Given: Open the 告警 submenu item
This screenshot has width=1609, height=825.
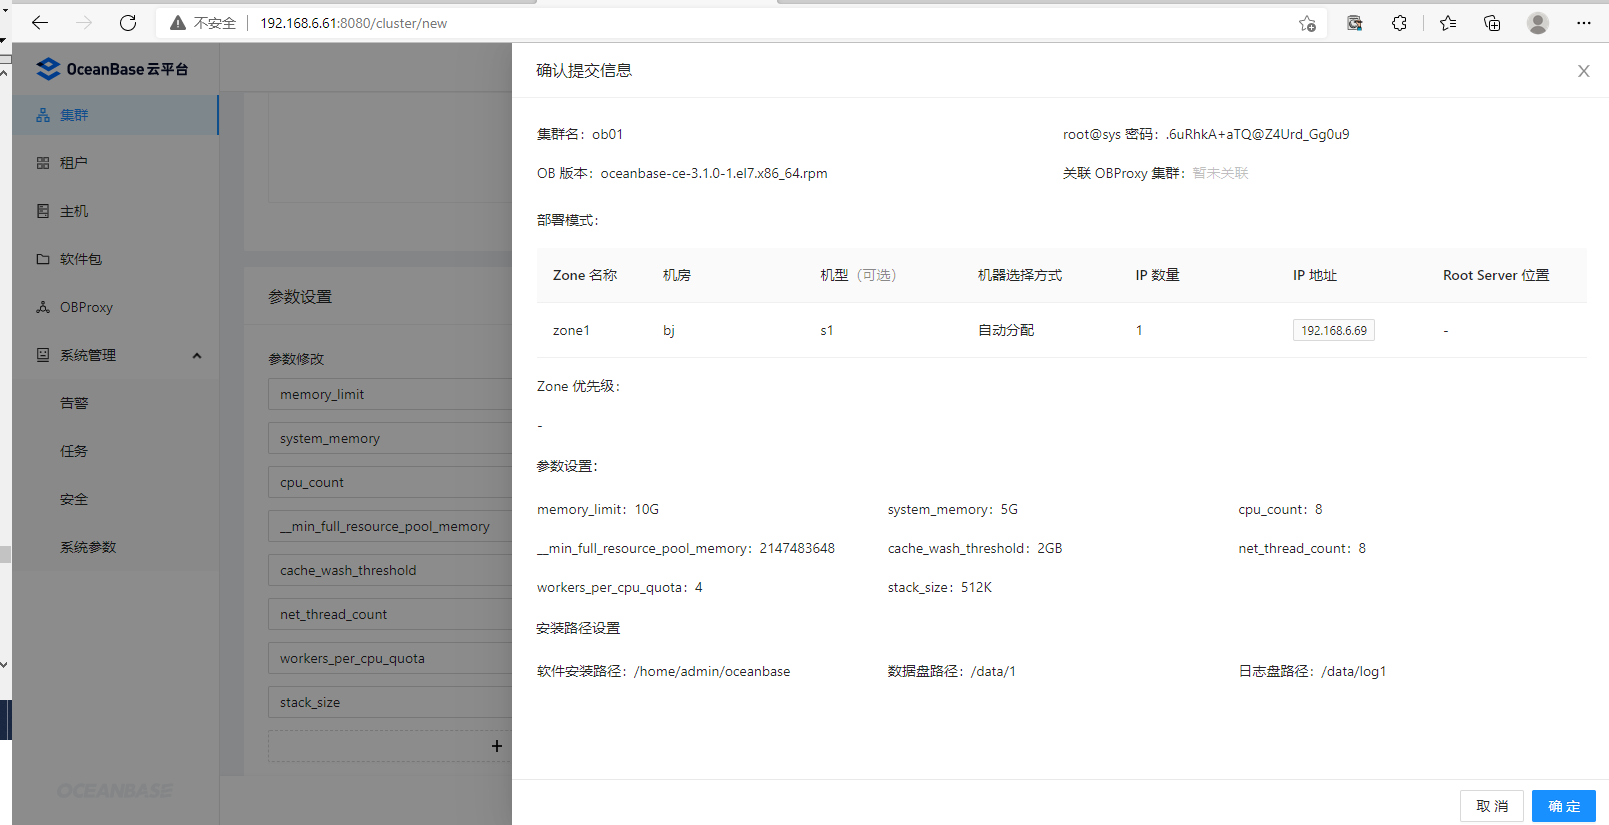Looking at the screenshot, I should 115,403.
